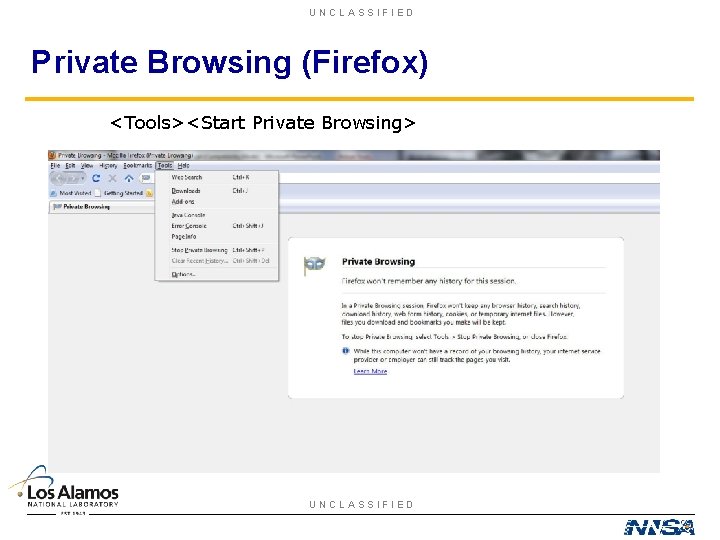Select Page Info in the Tools menu
The width and height of the screenshot is (720, 540).
(x=217, y=236)
